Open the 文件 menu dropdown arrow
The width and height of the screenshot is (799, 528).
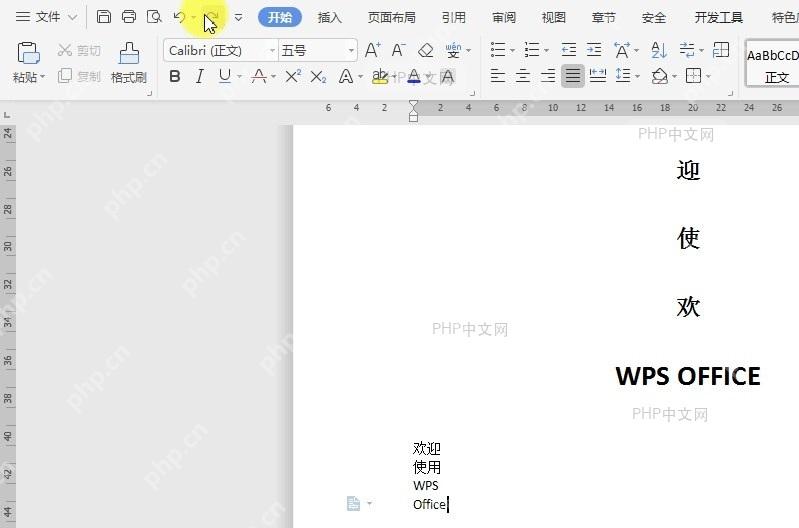tap(73, 17)
